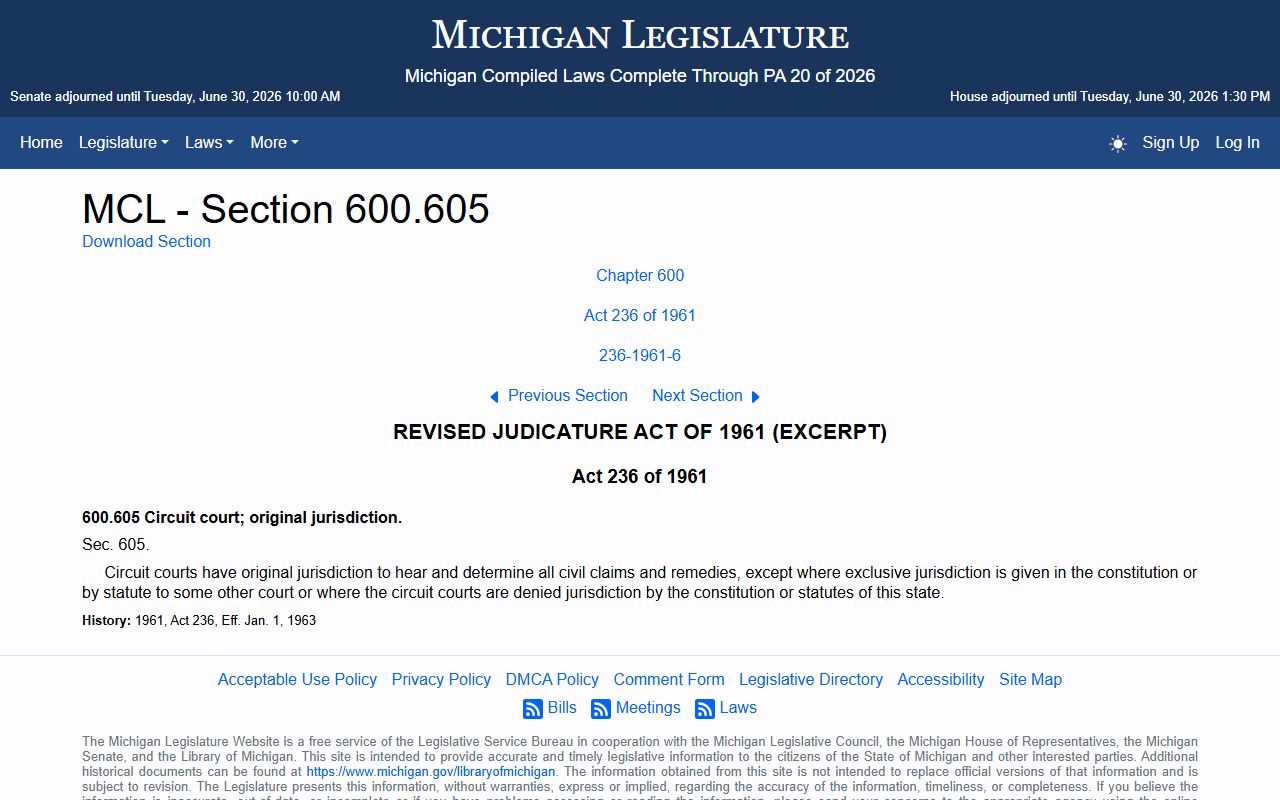
Task: Click the Next Section right arrow icon
Action: pyautogui.click(x=756, y=397)
